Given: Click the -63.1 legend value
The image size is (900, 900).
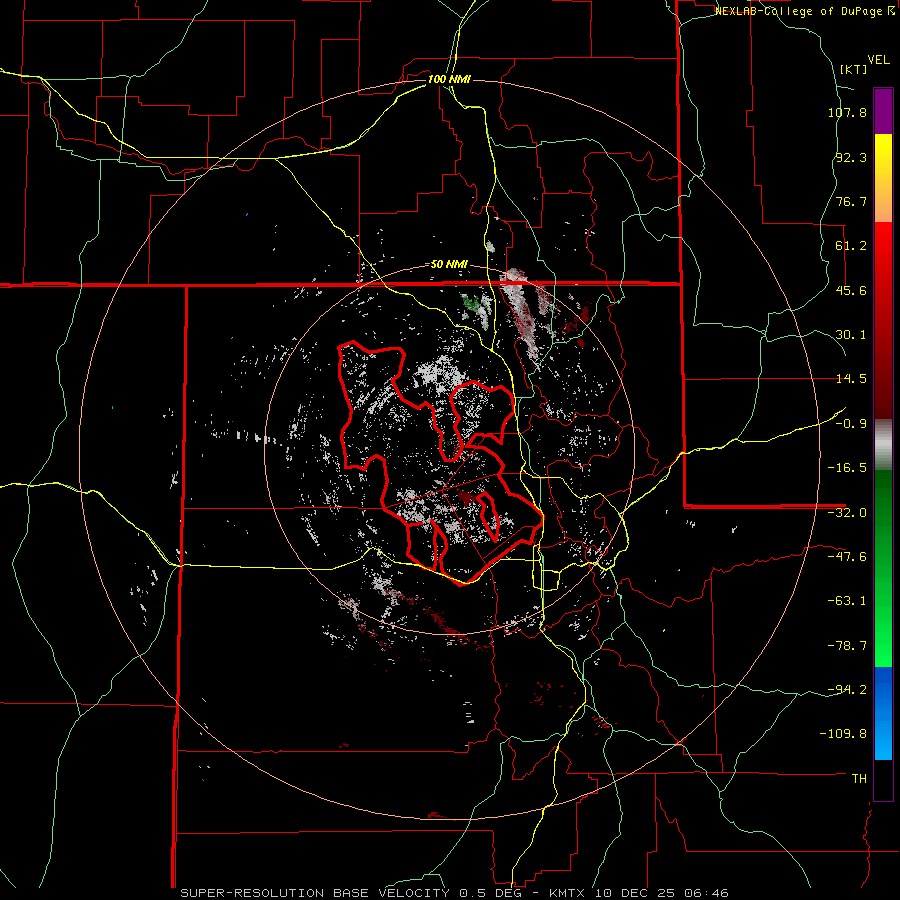Looking at the screenshot, I should click(847, 601).
